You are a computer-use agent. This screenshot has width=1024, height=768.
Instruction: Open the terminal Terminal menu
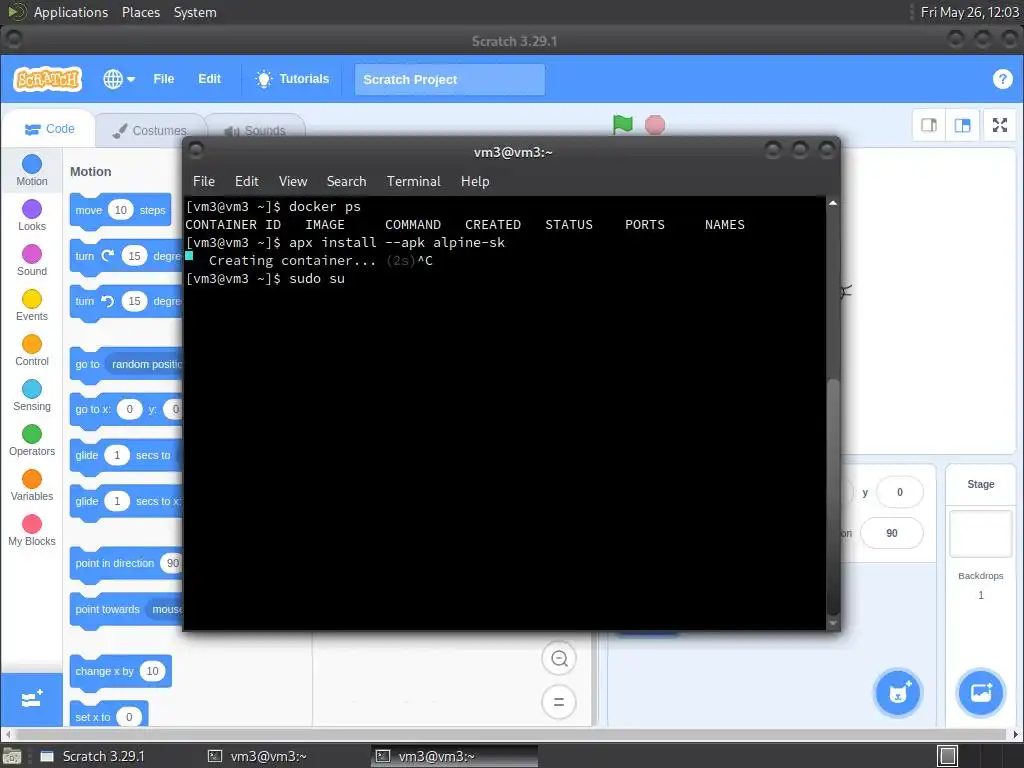pos(413,181)
